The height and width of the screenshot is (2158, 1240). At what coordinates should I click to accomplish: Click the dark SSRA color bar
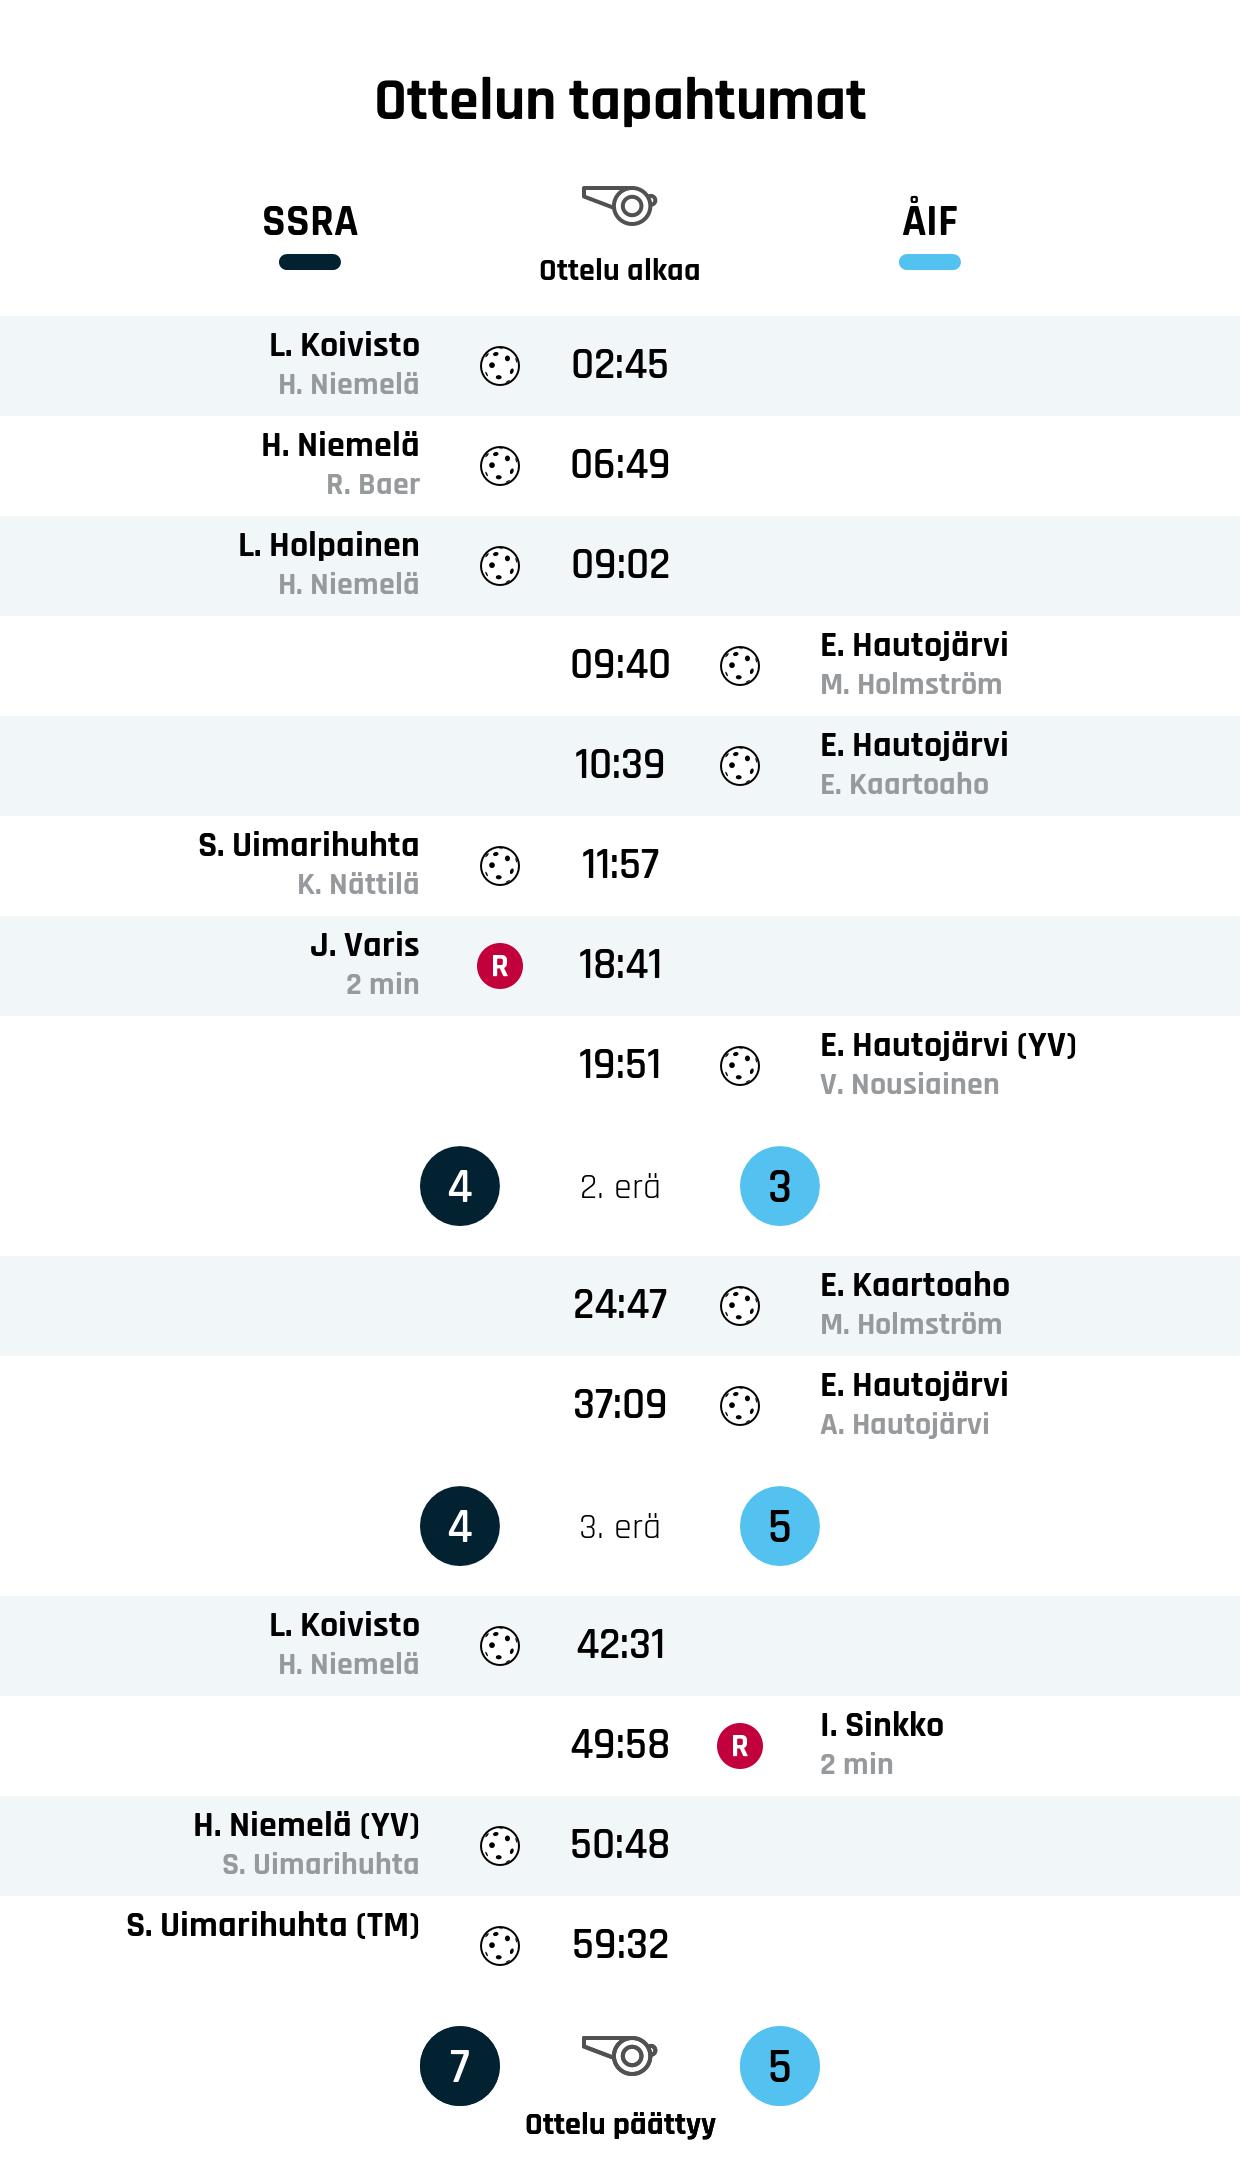click(310, 263)
